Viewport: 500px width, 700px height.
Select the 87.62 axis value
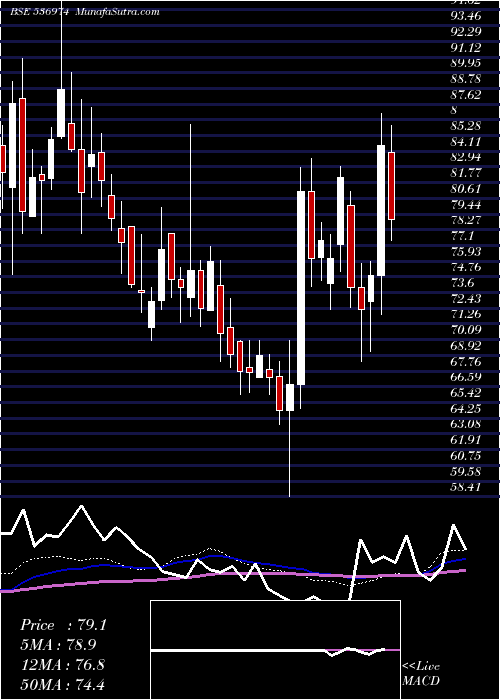(466, 94)
